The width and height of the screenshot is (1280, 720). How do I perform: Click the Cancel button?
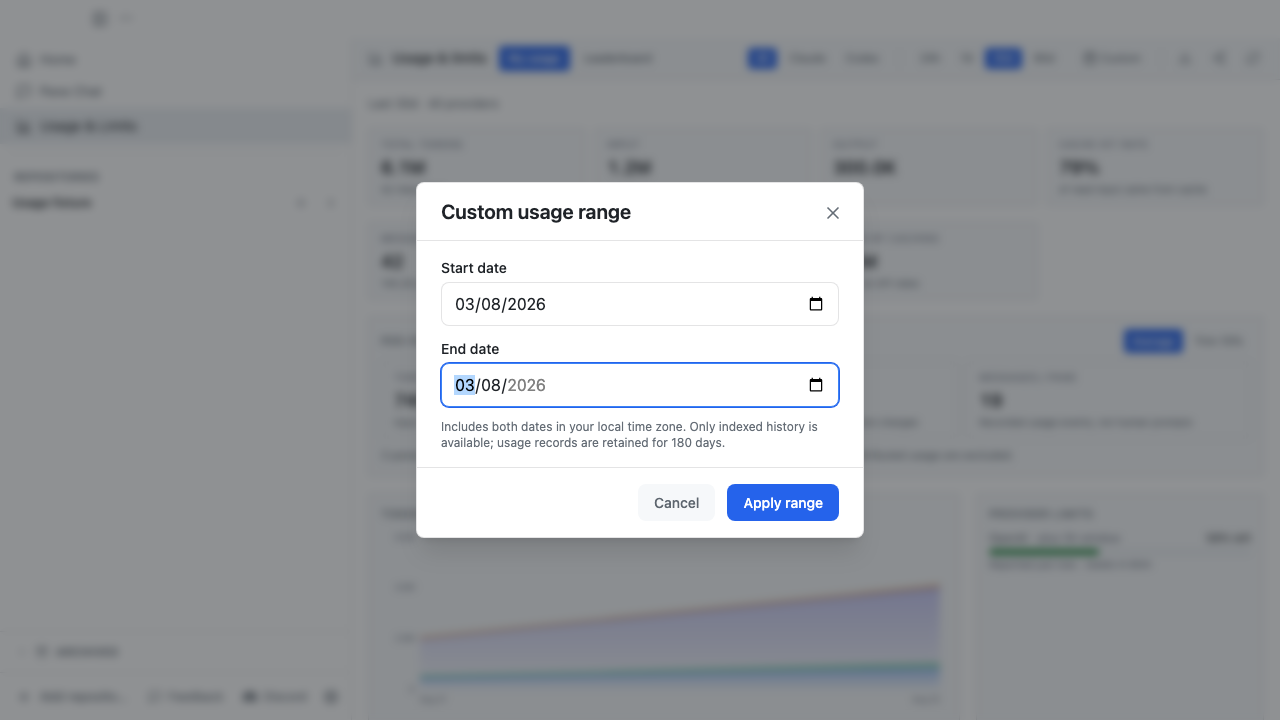click(676, 503)
